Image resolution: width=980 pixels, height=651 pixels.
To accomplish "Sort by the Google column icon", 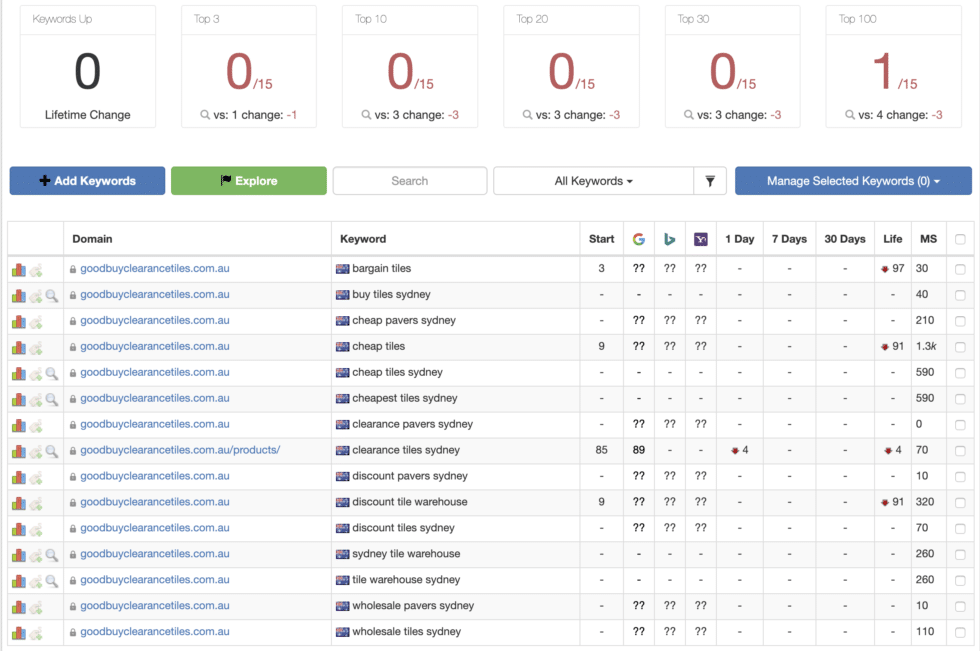I will 639,239.
